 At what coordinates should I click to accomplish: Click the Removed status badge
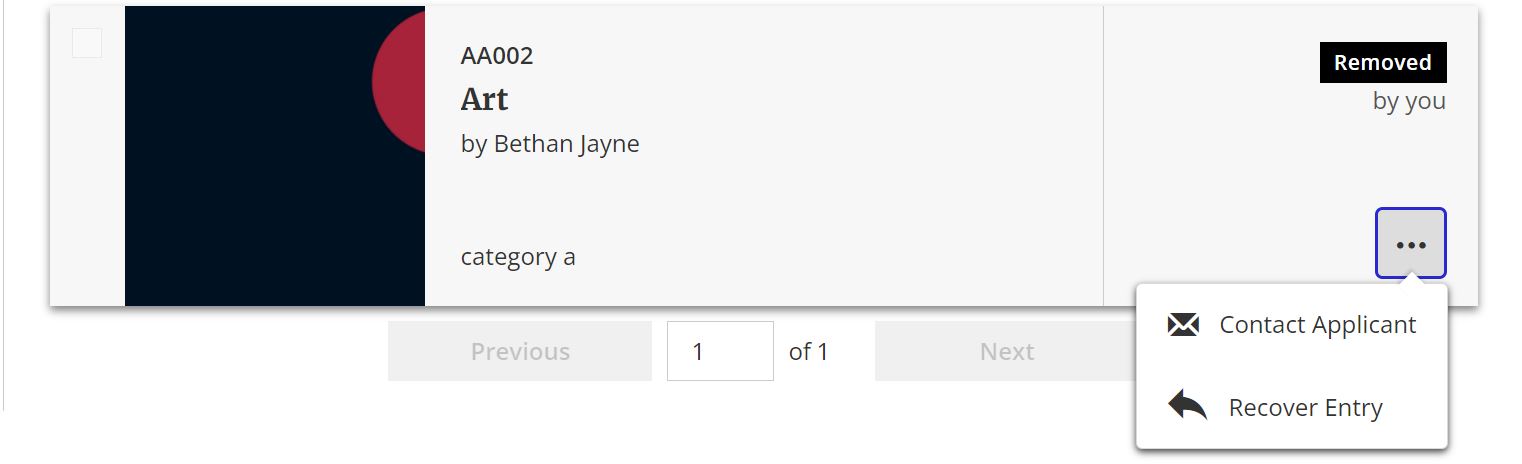click(1383, 62)
